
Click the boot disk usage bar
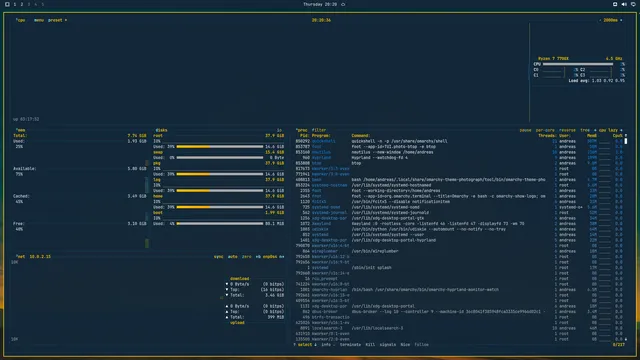(220, 224)
